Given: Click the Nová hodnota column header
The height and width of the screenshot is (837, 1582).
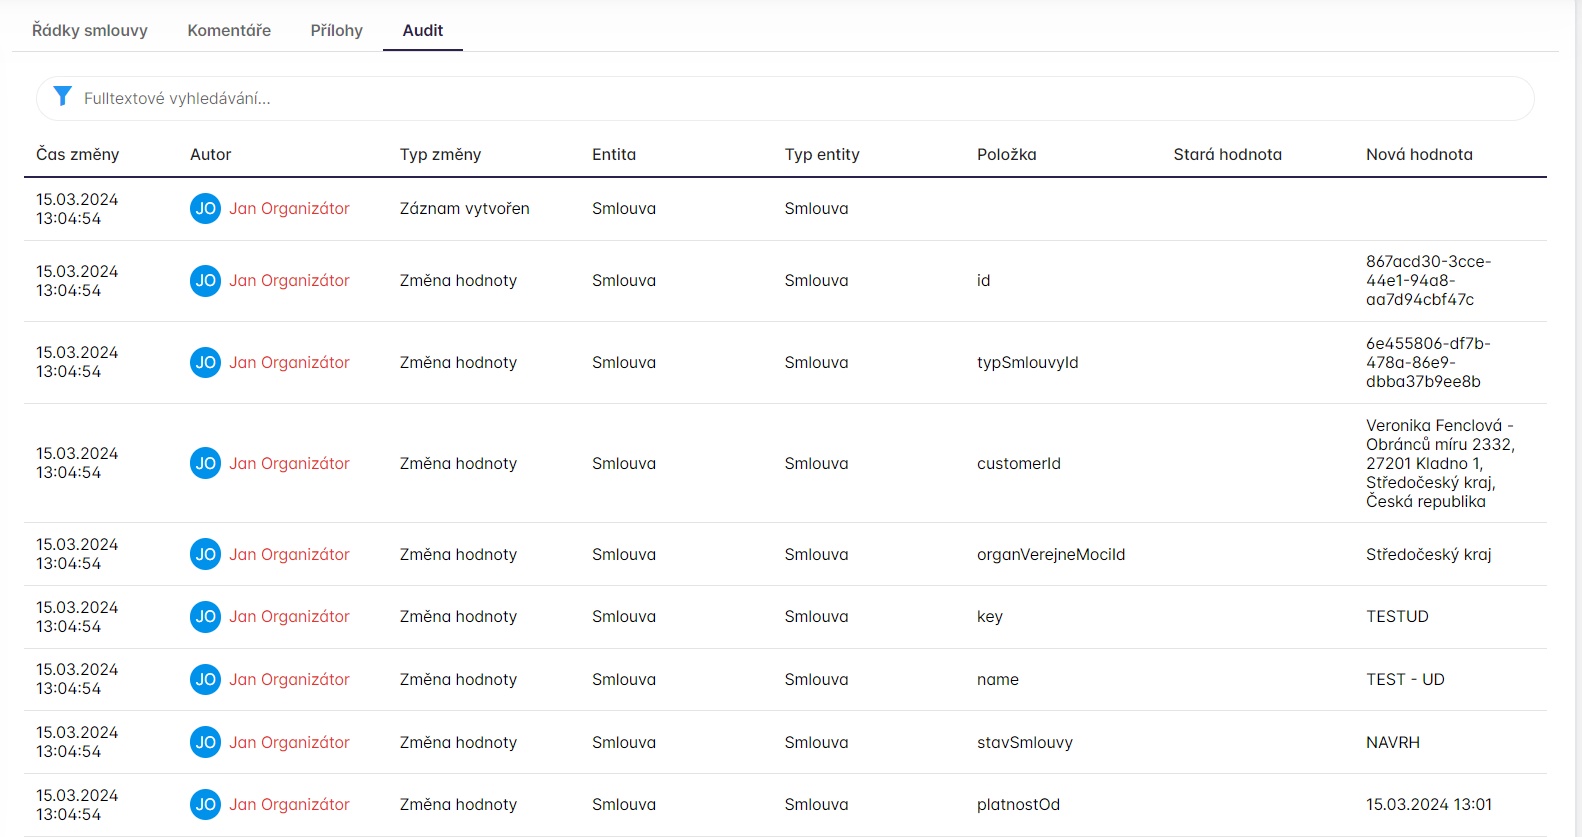Looking at the screenshot, I should [1419, 154].
